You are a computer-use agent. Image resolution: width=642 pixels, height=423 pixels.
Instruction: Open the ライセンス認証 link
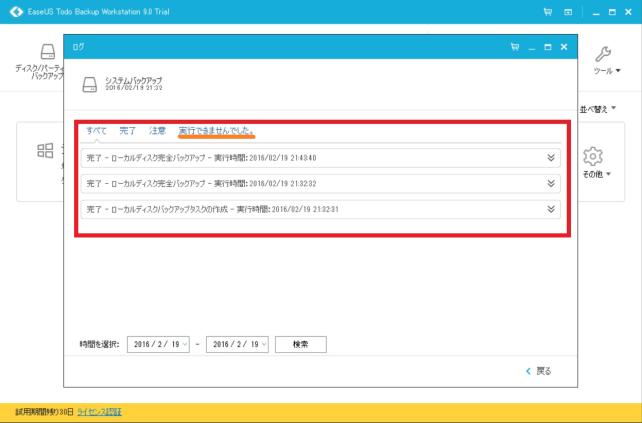[99, 412]
